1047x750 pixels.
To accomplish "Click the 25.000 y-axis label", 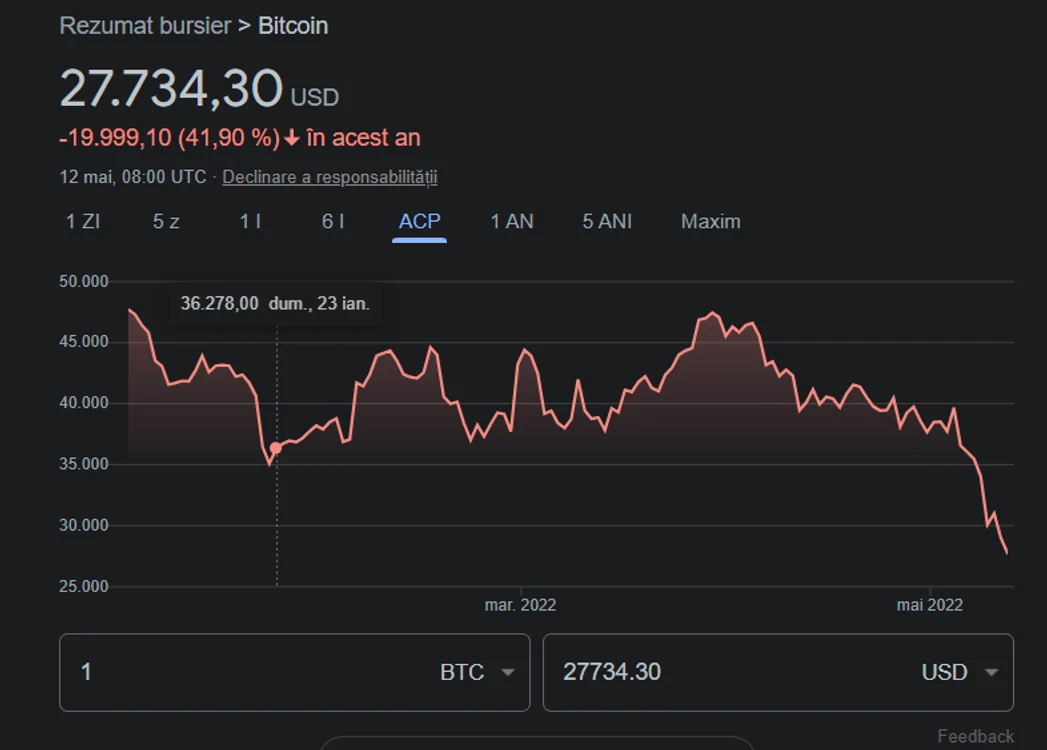I will [83, 586].
